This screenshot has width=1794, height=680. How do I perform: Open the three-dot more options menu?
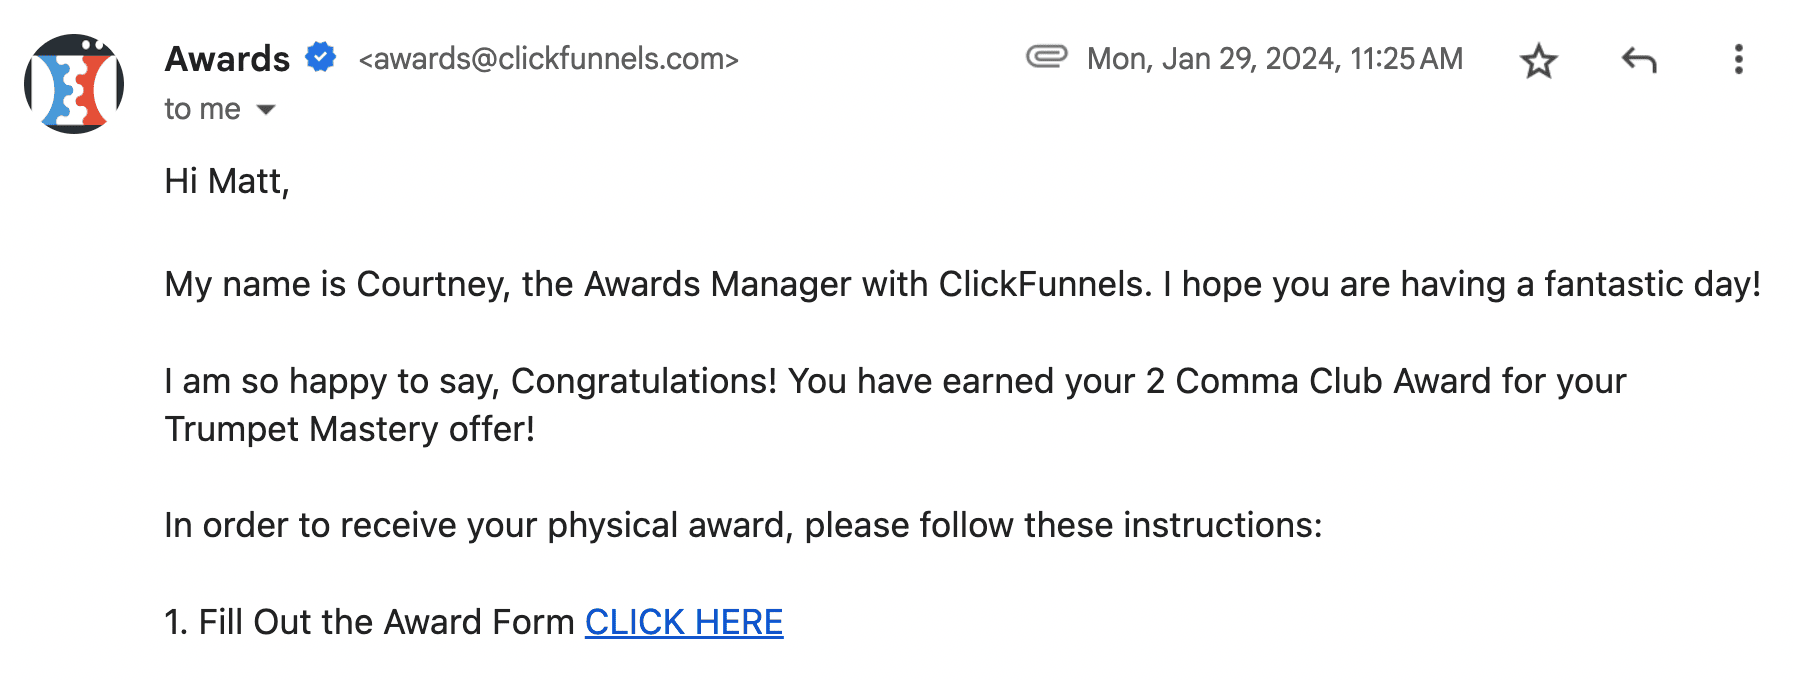[x=1738, y=60]
